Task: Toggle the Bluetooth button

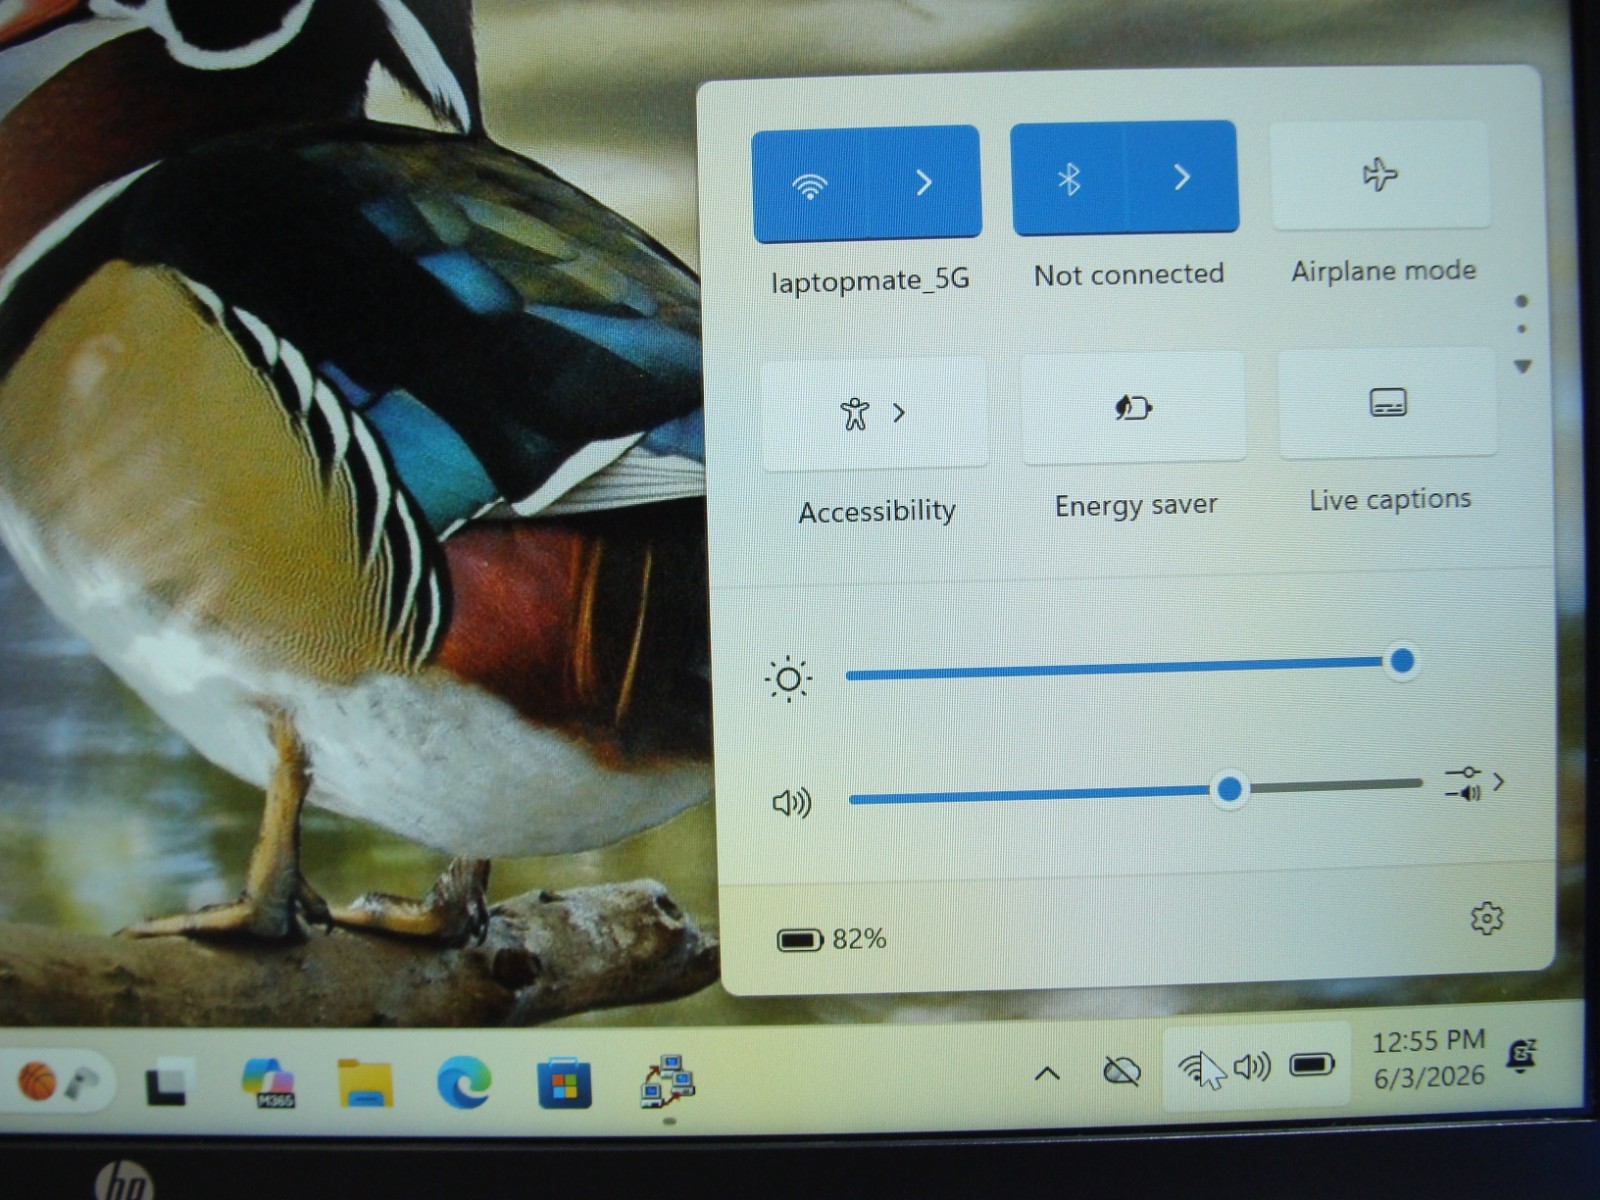Action: pyautogui.click(x=1068, y=180)
